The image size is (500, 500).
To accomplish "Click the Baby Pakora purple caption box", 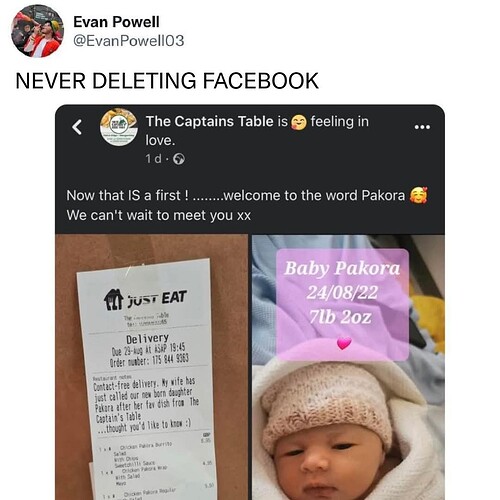I will (x=342, y=304).
